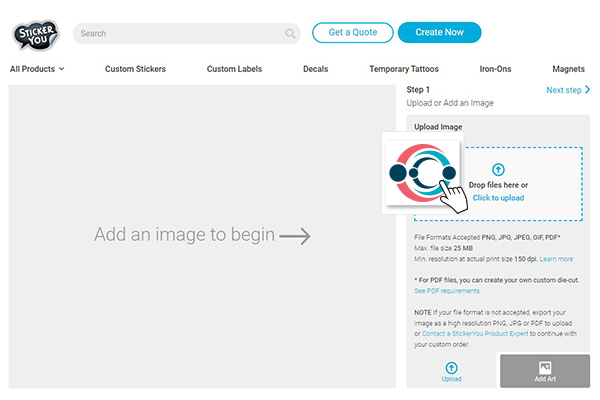The width and height of the screenshot is (600, 400).
Task: Click the sample logo preview image
Action: coord(422,172)
